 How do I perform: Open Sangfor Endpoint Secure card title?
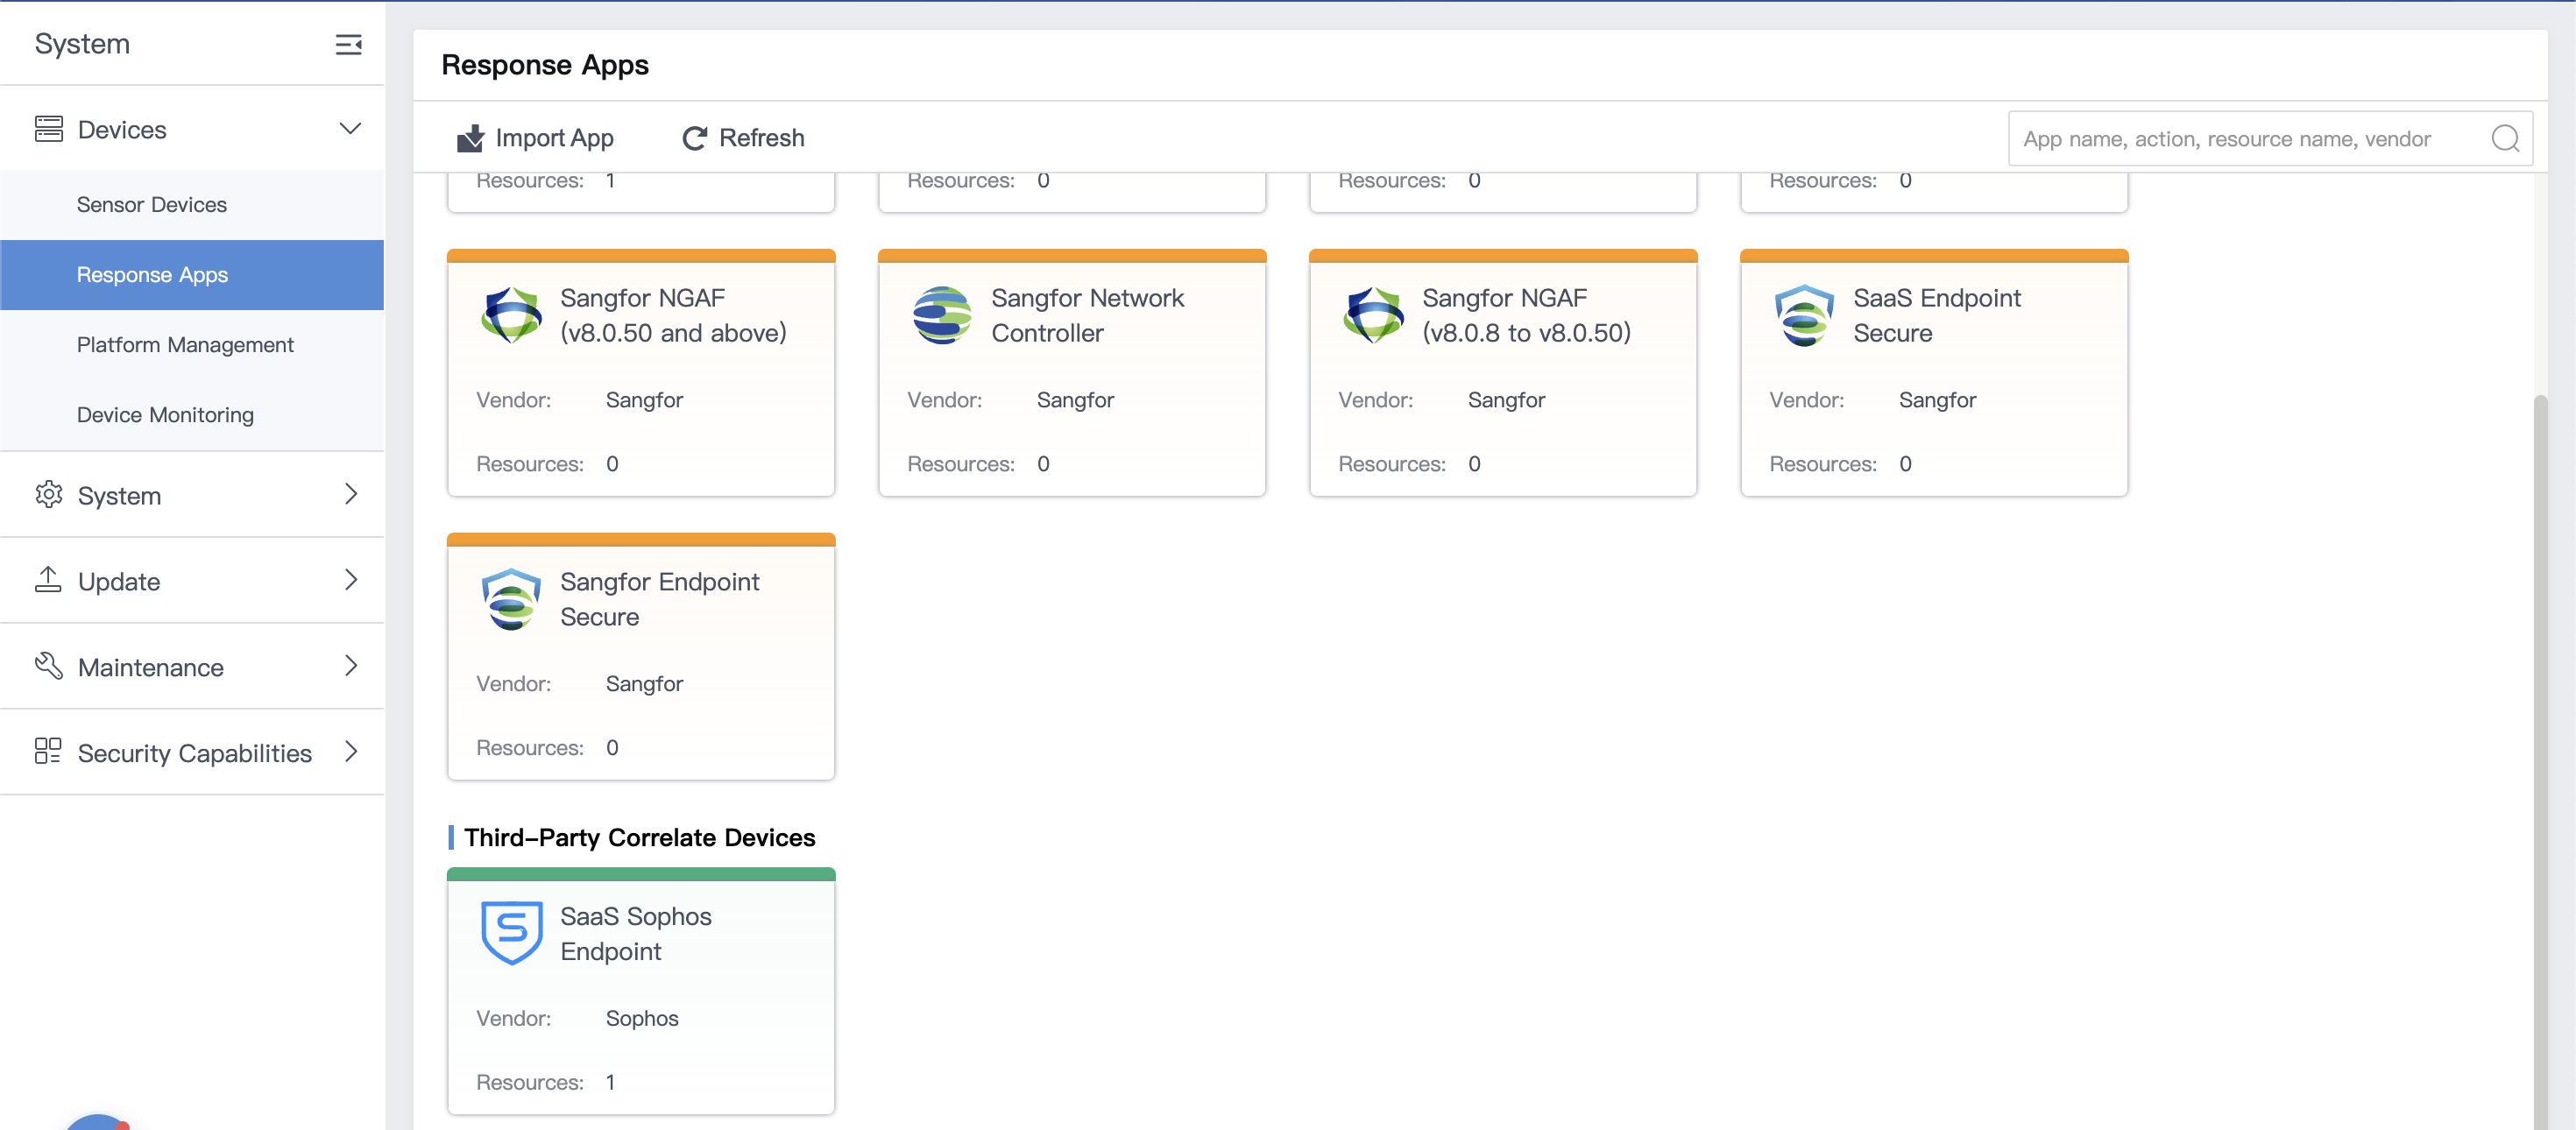pyautogui.click(x=660, y=599)
